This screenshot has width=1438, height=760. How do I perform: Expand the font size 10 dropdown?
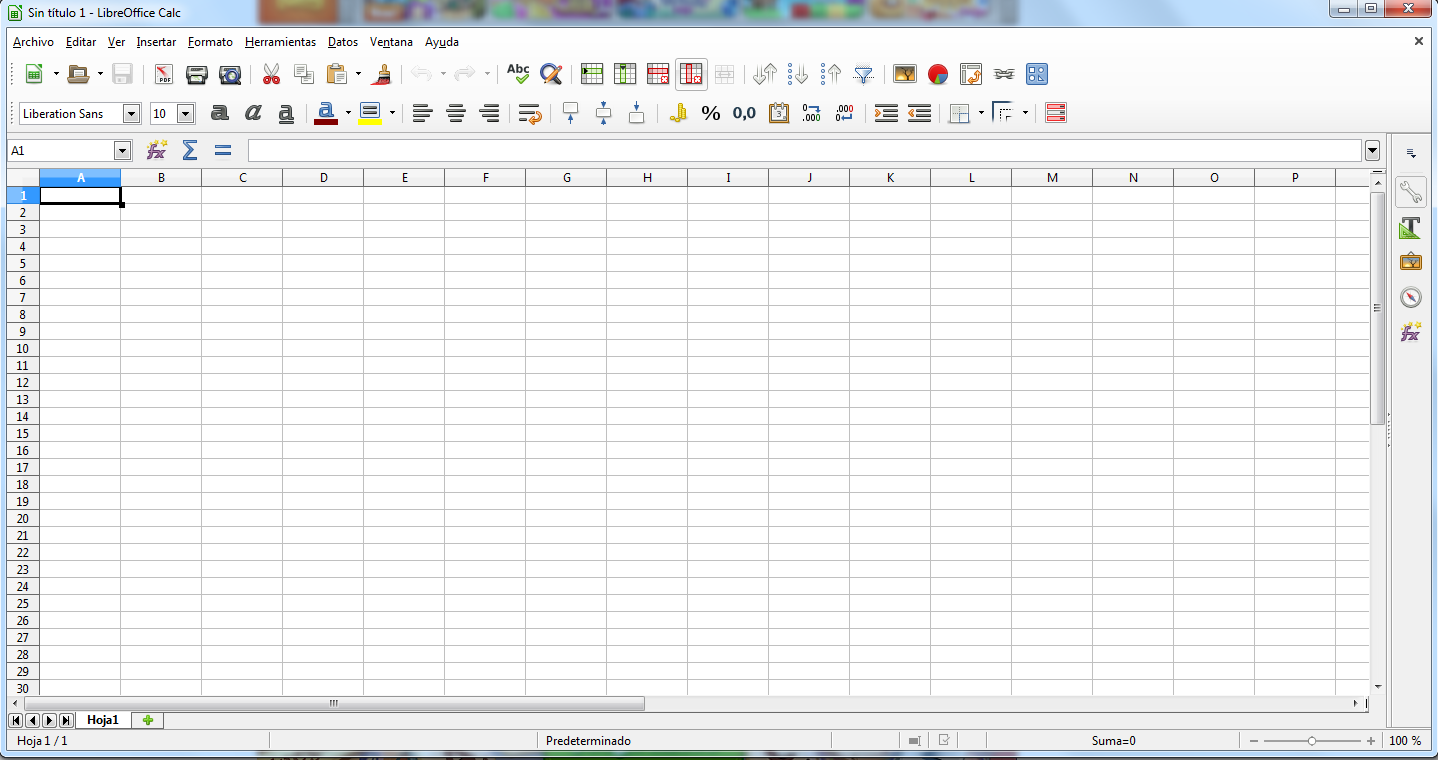(x=185, y=114)
